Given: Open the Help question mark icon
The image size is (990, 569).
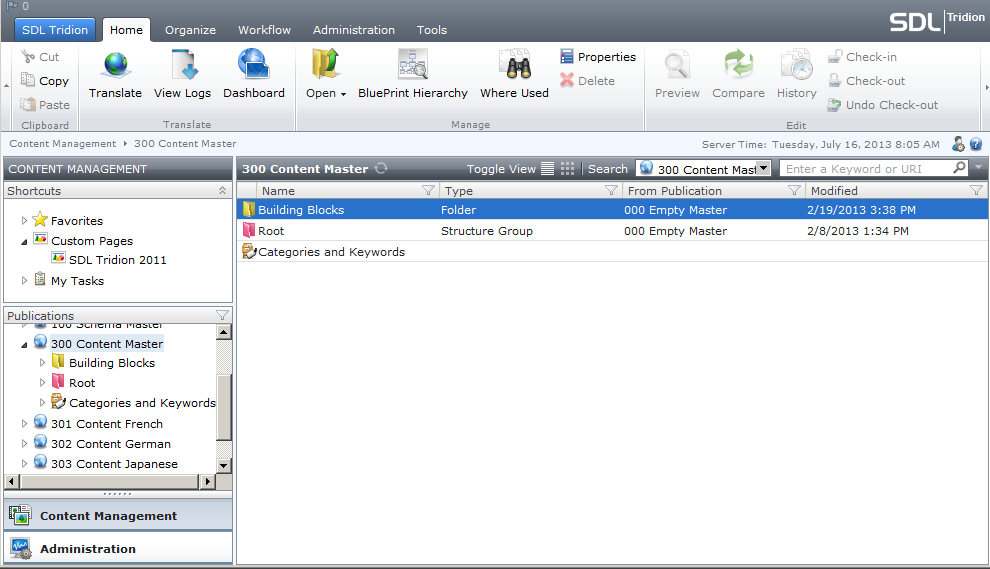Looking at the screenshot, I should [x=976, y=144].
